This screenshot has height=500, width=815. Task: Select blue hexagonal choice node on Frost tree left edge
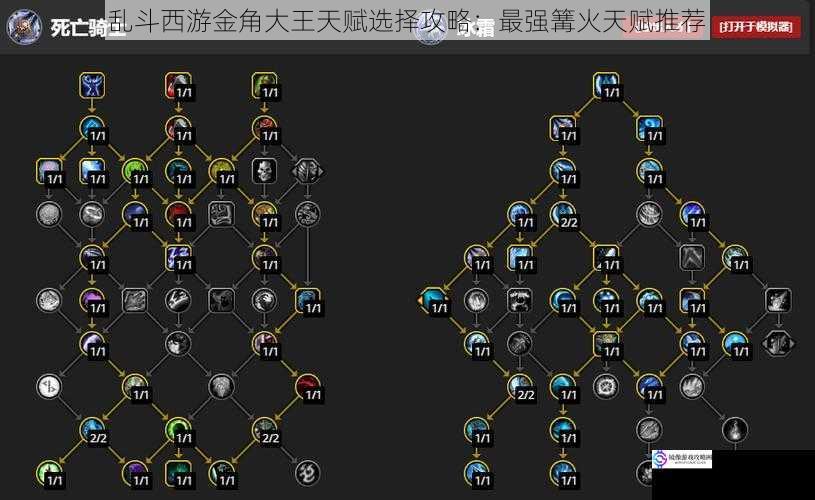[x=433, y=300]
